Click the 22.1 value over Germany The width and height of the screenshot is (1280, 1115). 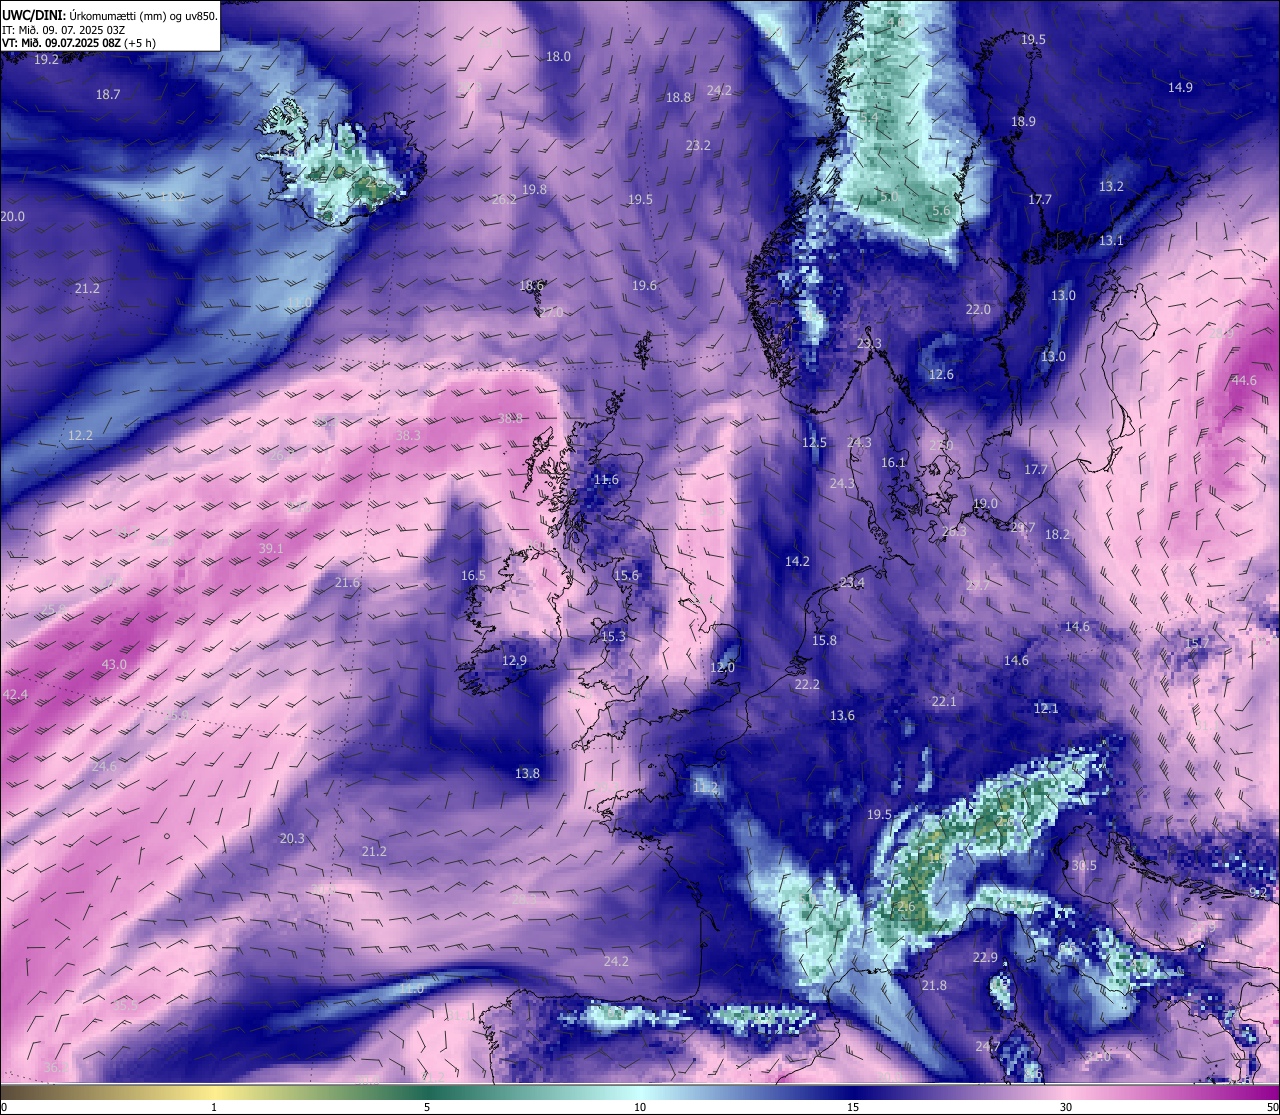tap(944, 702)
